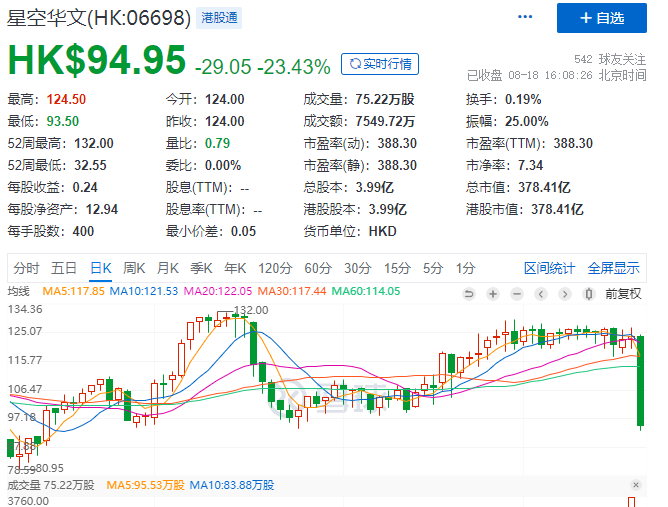Open 全屏显示 fullscreen chart view
This screenshot has width=668, height=507.
[613, 268]
